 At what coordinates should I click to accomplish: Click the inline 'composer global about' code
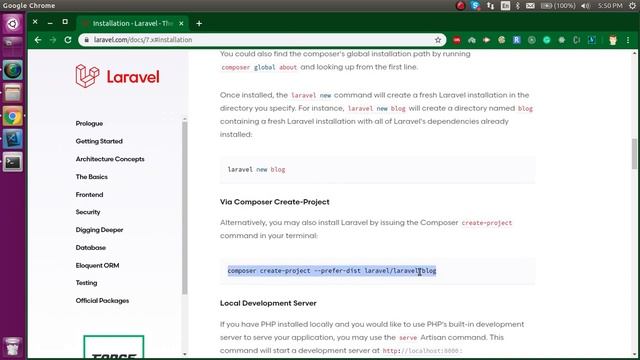[259, 67]
